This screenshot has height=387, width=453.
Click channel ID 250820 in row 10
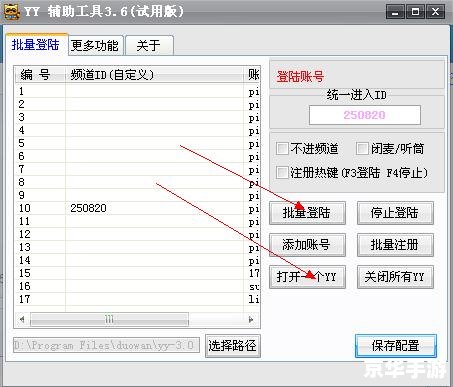tap(88, 208)
